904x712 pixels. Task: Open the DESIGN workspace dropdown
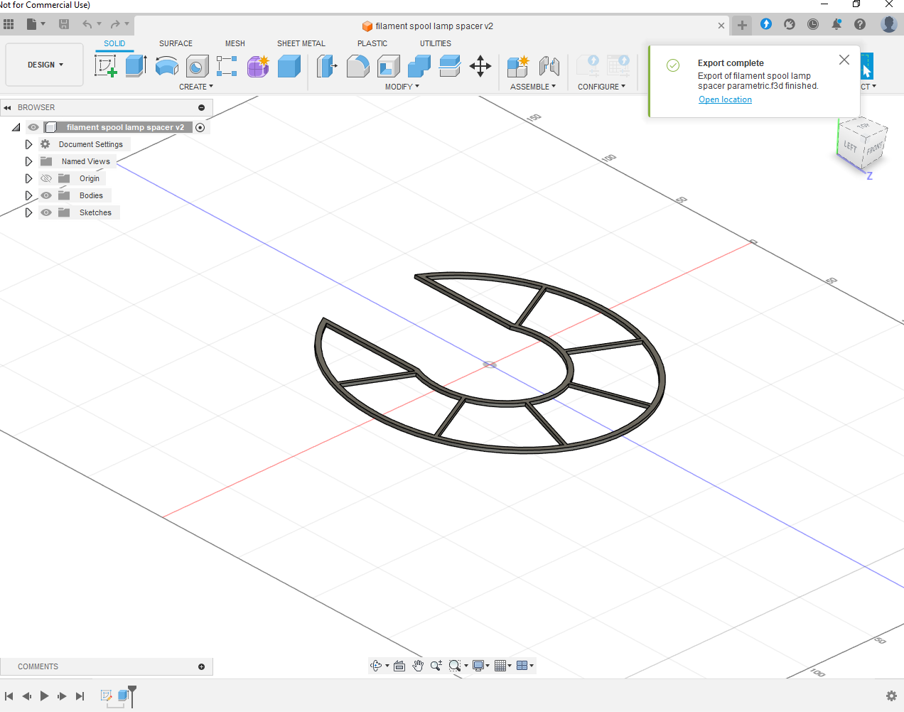click(45, 65)
